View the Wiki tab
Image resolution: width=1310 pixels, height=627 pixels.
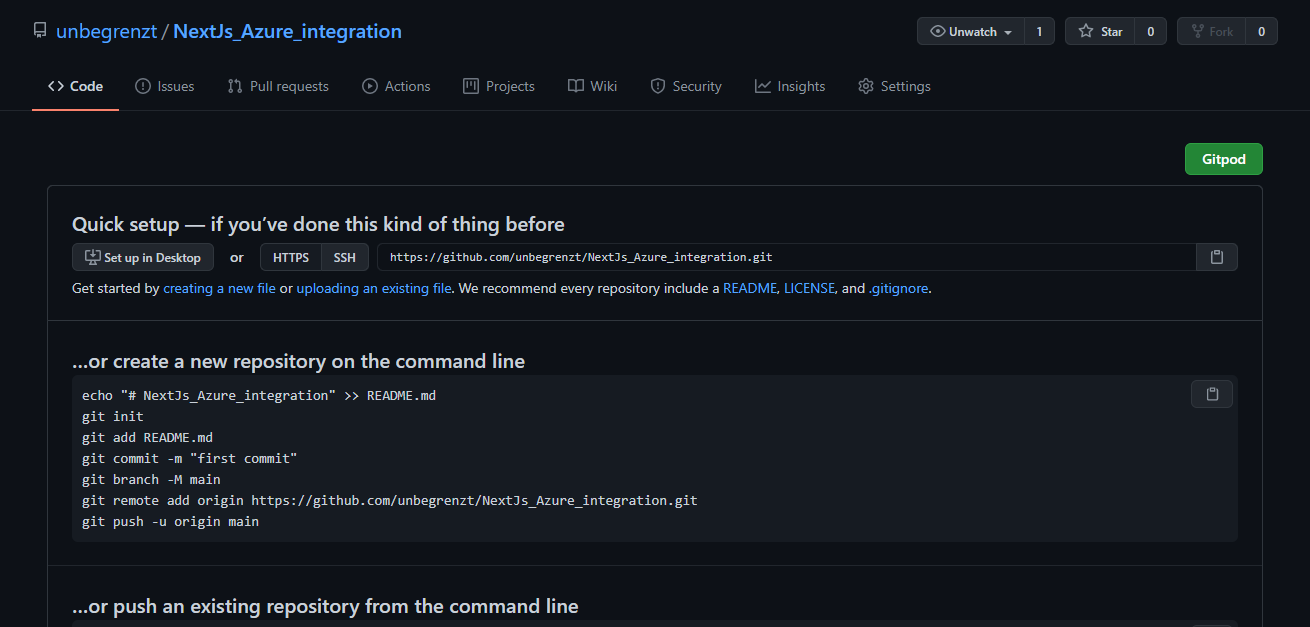point(592,86)
